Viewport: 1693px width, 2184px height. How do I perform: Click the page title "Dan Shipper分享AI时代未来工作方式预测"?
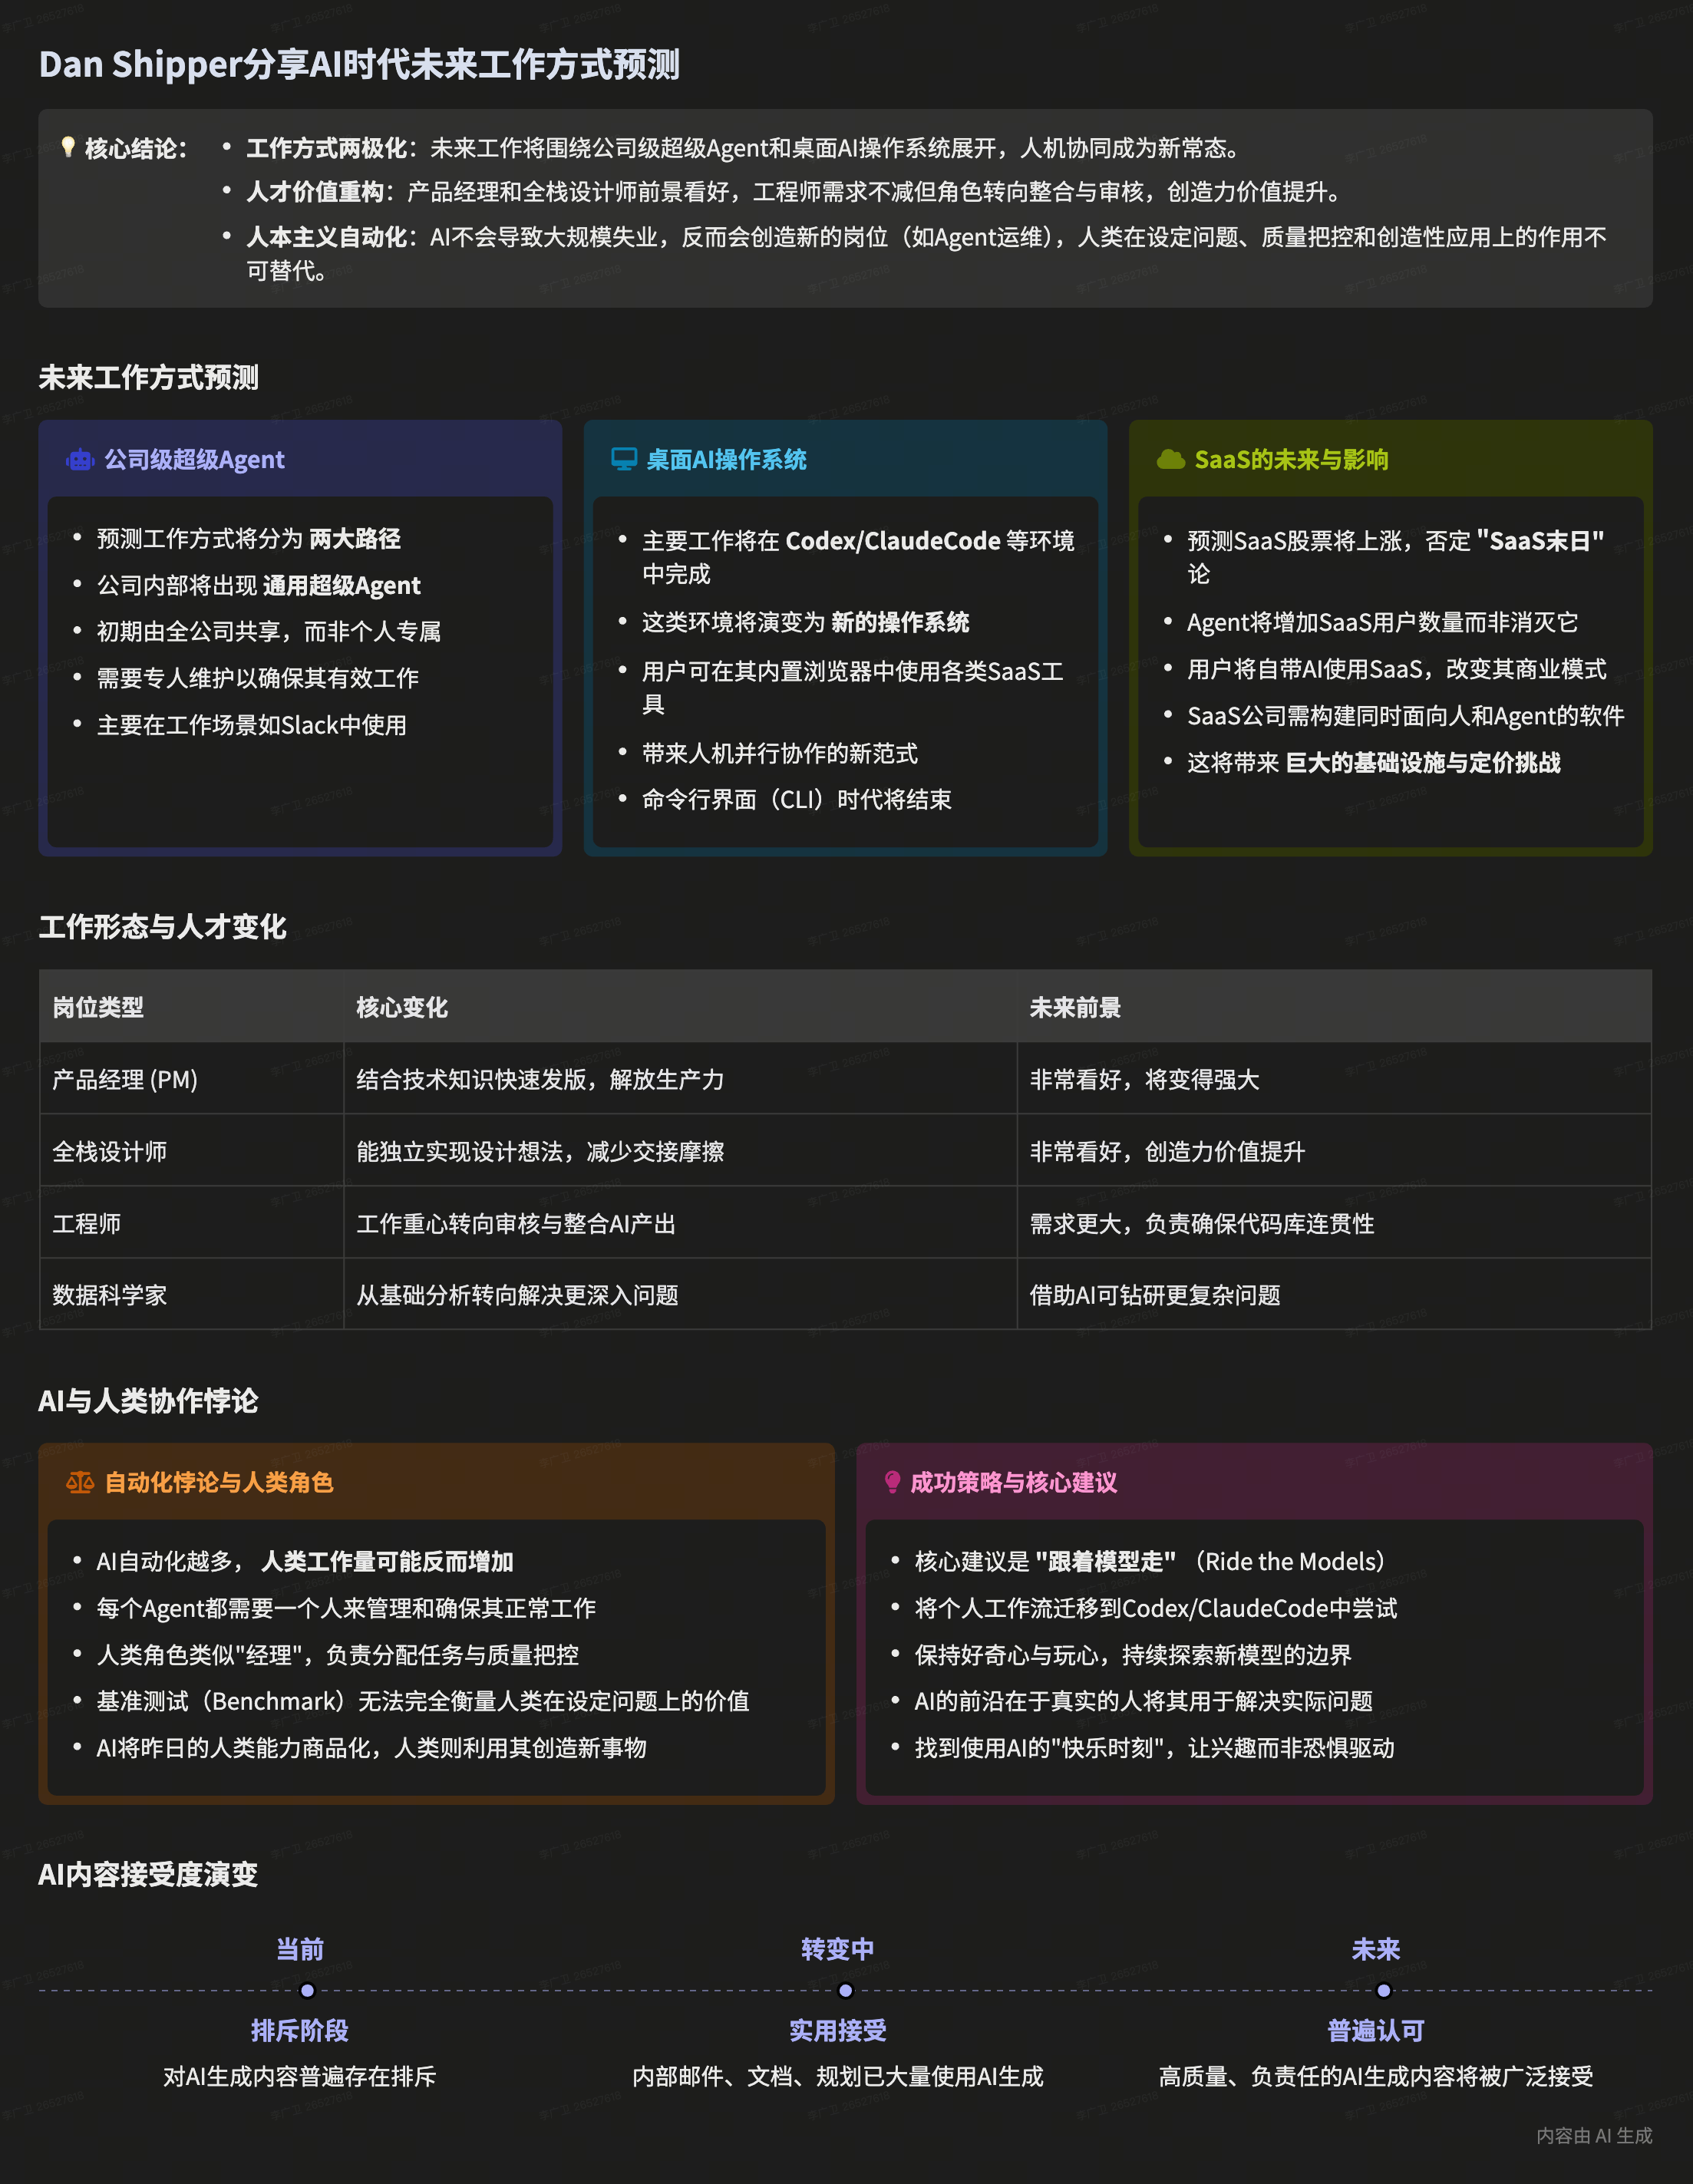click(360, 65)
